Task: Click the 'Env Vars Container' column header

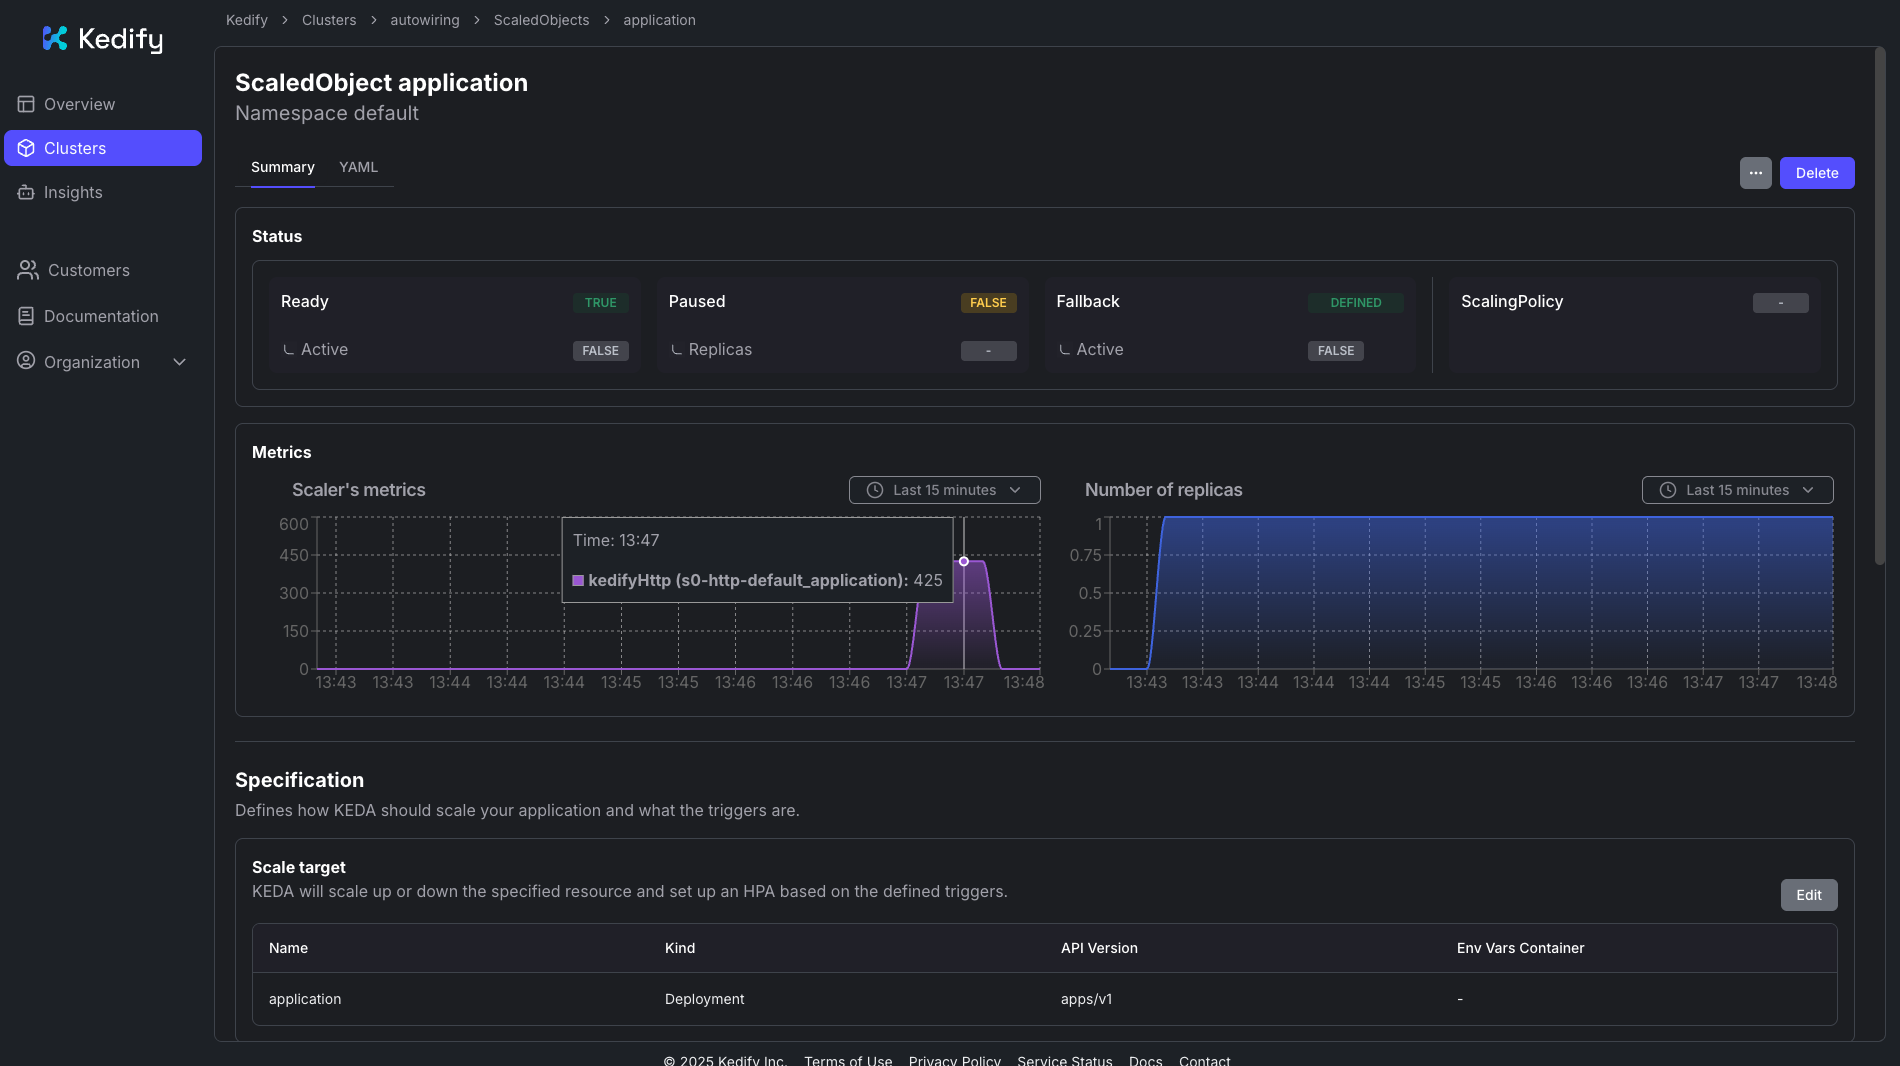Action: click(x=1520, y=948)
